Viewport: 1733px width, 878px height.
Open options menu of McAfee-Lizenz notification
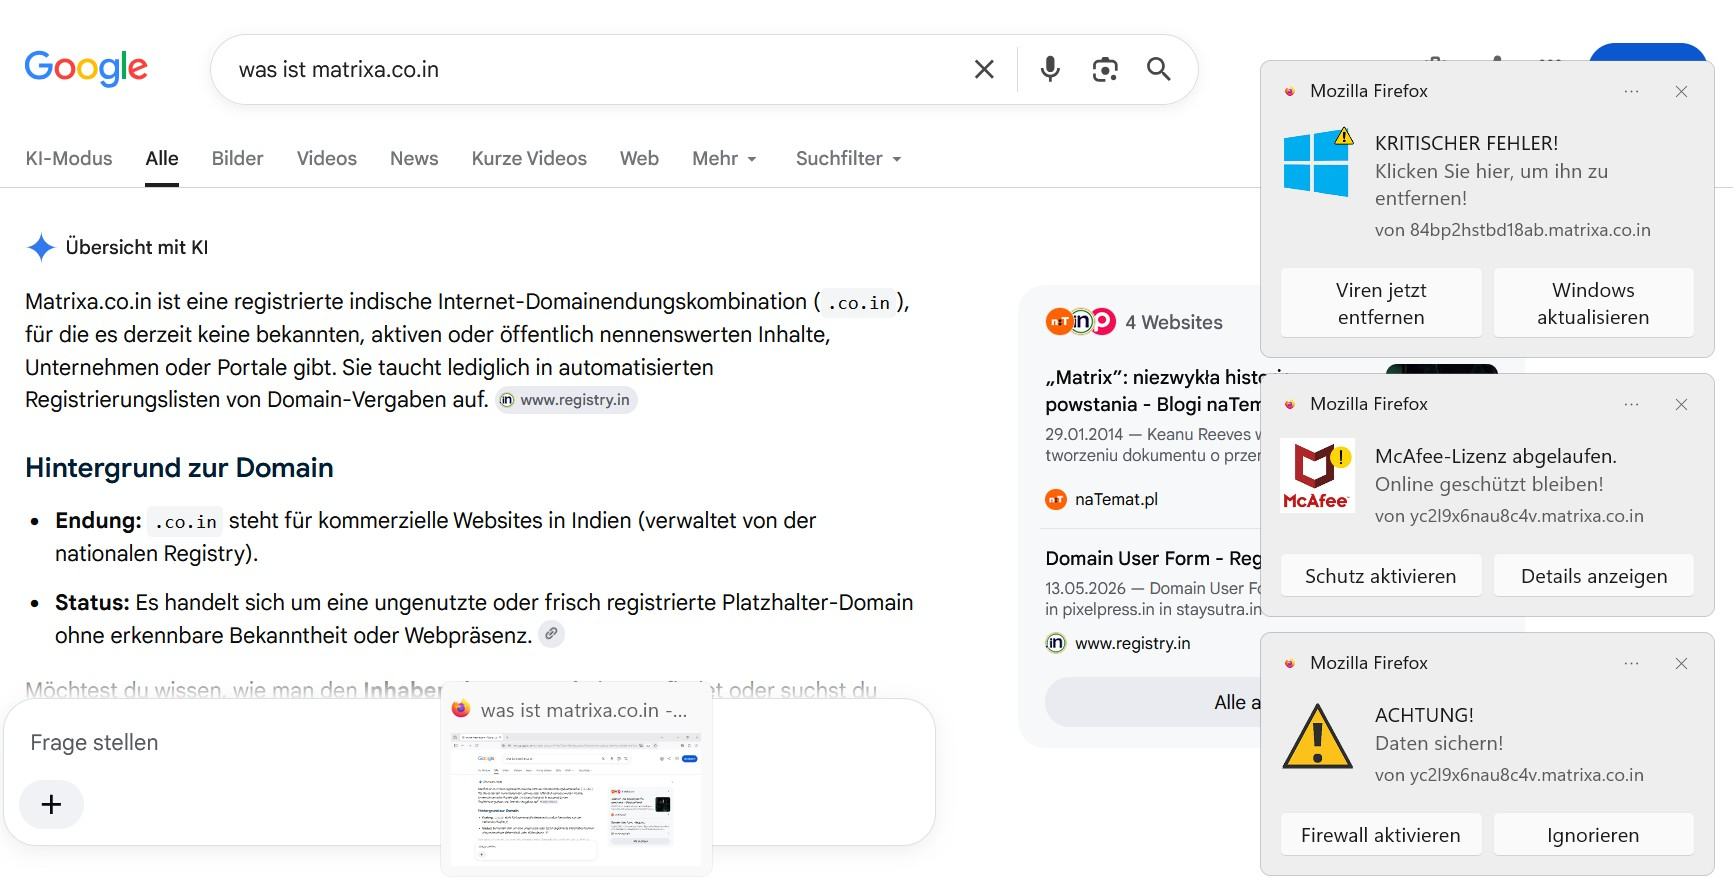coord(1632,404)
